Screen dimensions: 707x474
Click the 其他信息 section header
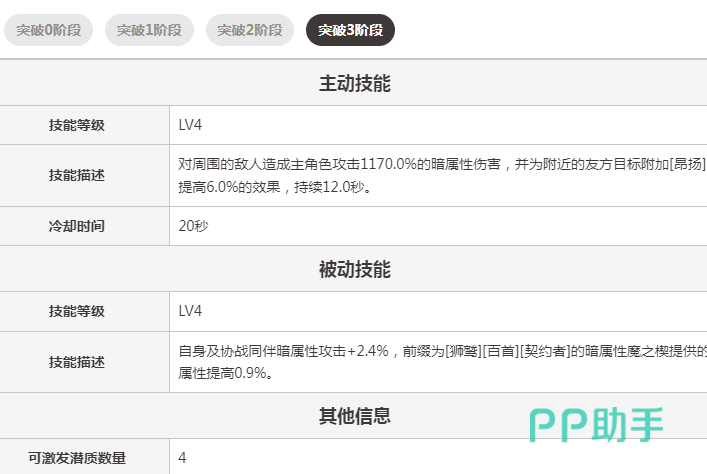(x=354, y=415)
